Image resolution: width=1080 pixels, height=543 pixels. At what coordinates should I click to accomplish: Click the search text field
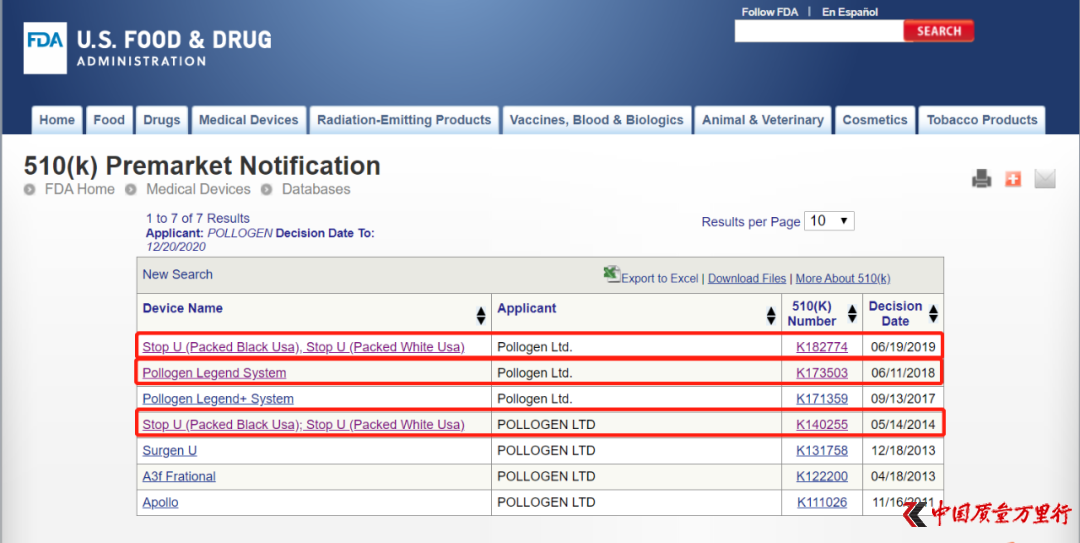[x=819, y=31]
